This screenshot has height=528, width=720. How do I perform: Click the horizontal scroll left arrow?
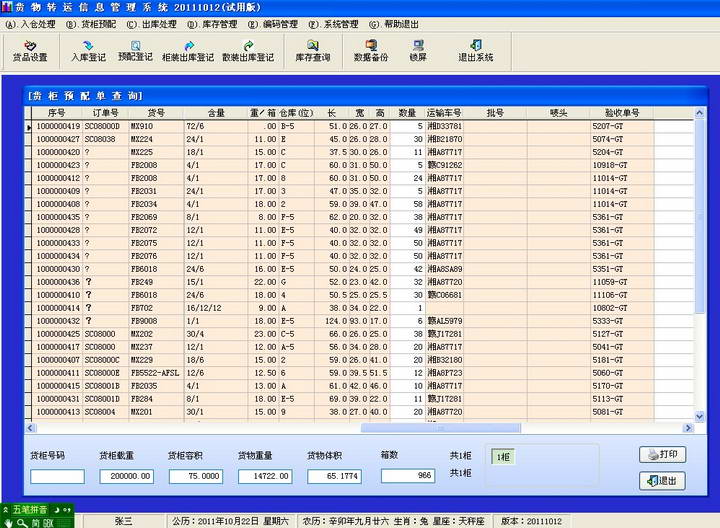[x=30, y=428]
